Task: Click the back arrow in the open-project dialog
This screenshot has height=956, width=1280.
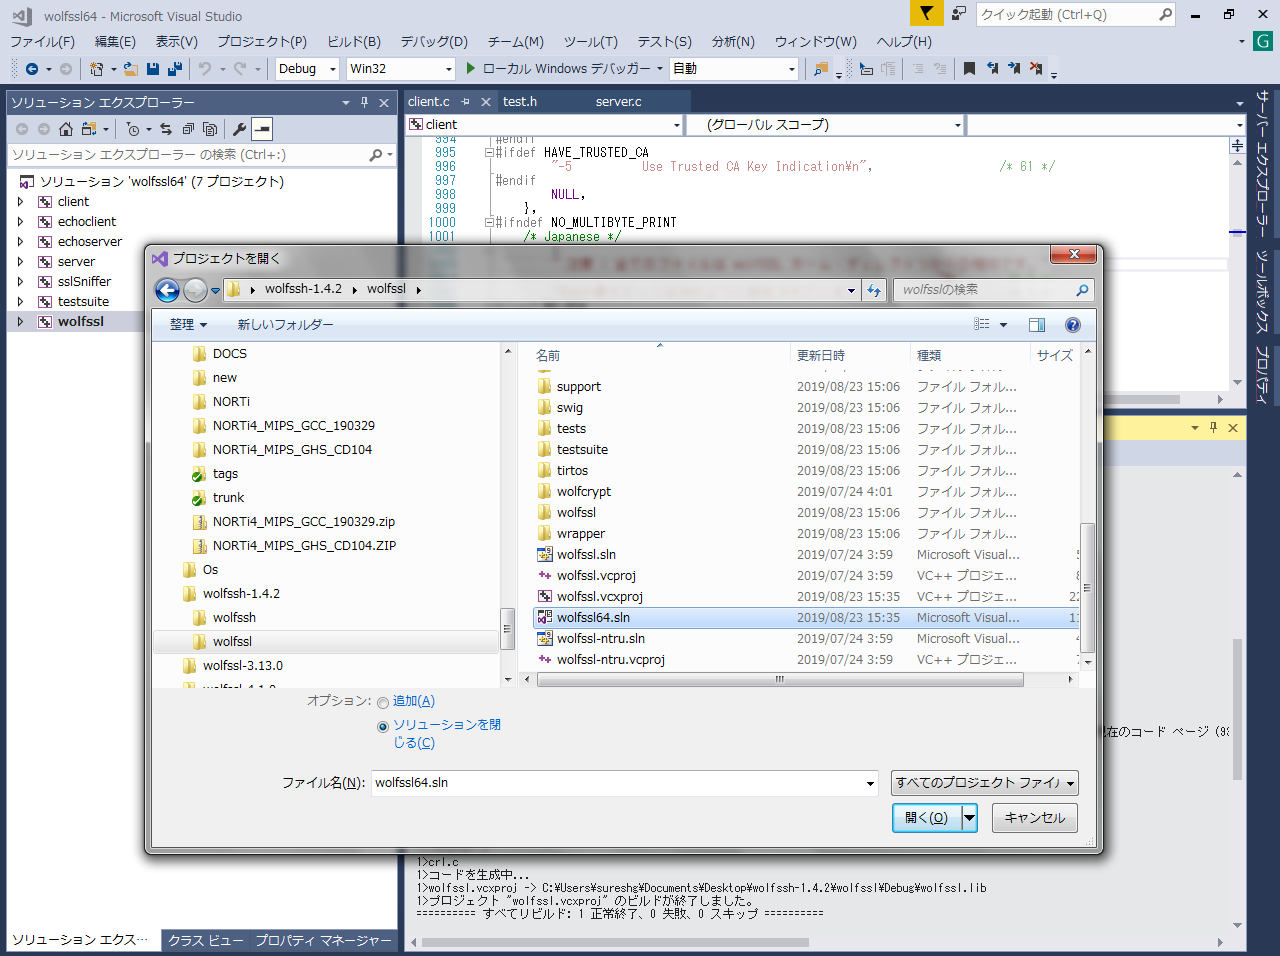Action: tap(168, 290)
